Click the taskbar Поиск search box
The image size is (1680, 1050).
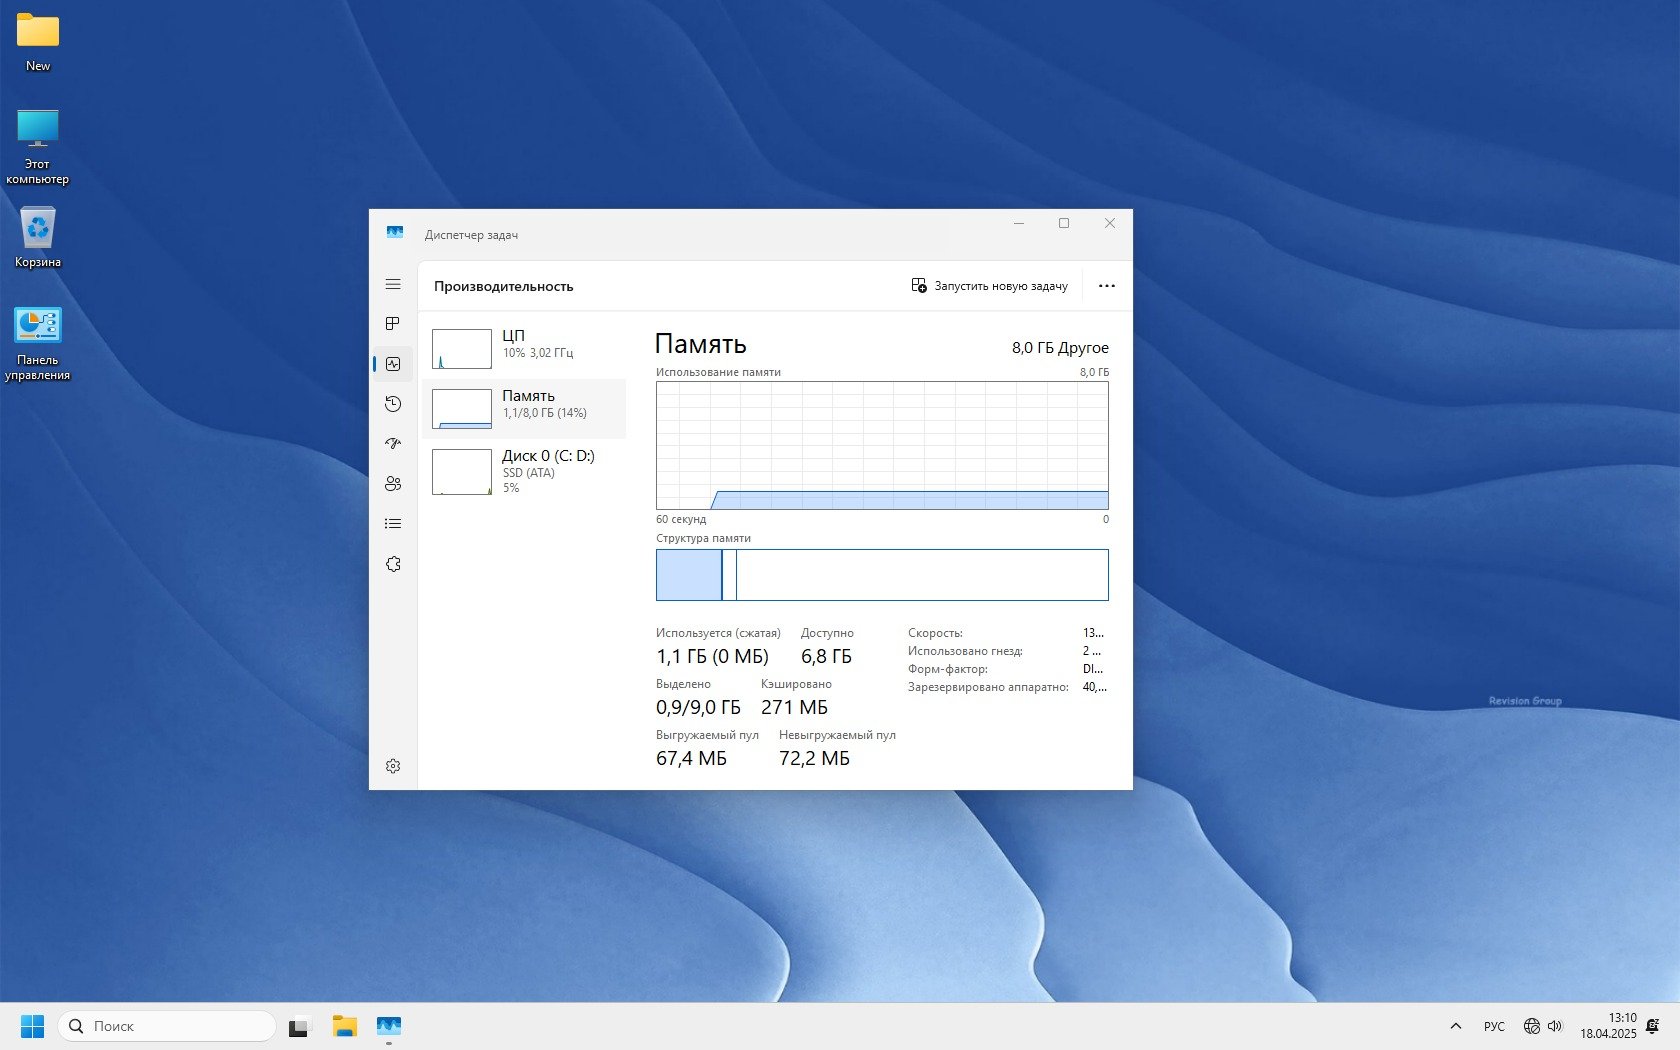tap(167, 1026)
